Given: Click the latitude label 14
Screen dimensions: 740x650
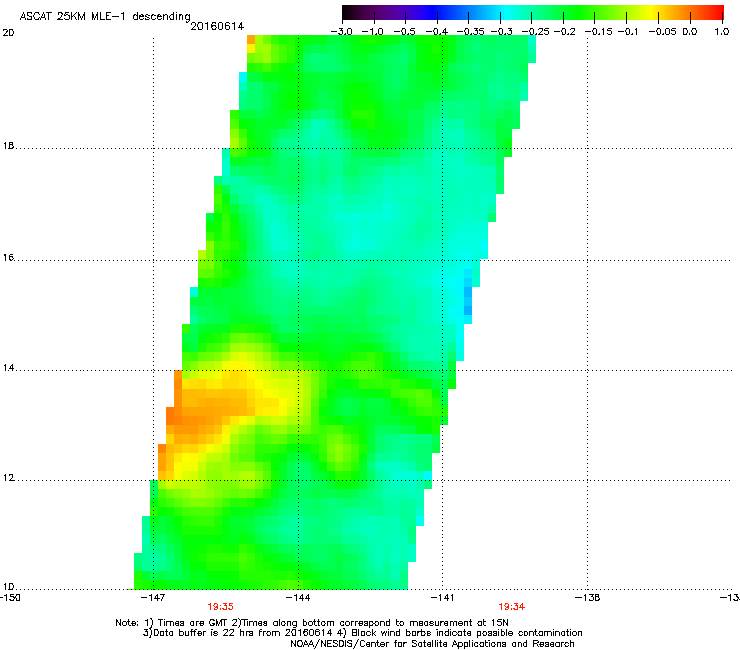Looking at the screenshot, I should [x=8, y=368].
